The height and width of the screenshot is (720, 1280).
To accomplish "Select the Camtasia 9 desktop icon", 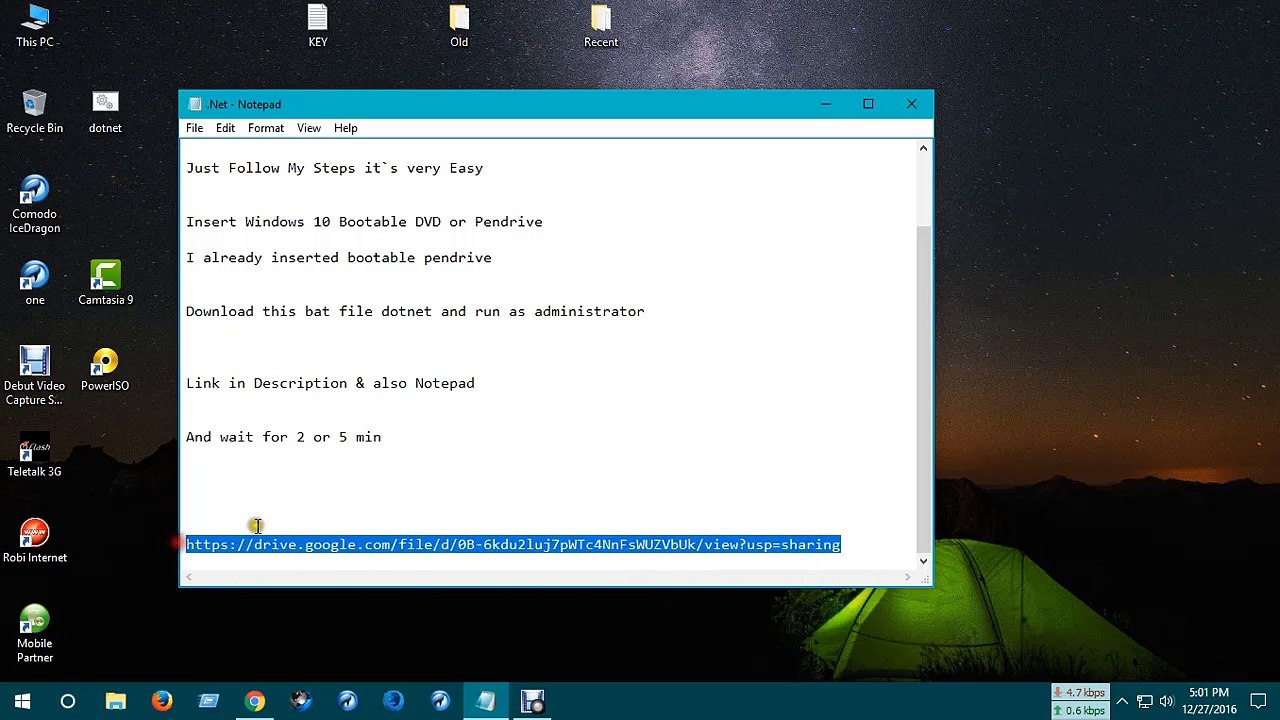I will click(105, 284).
